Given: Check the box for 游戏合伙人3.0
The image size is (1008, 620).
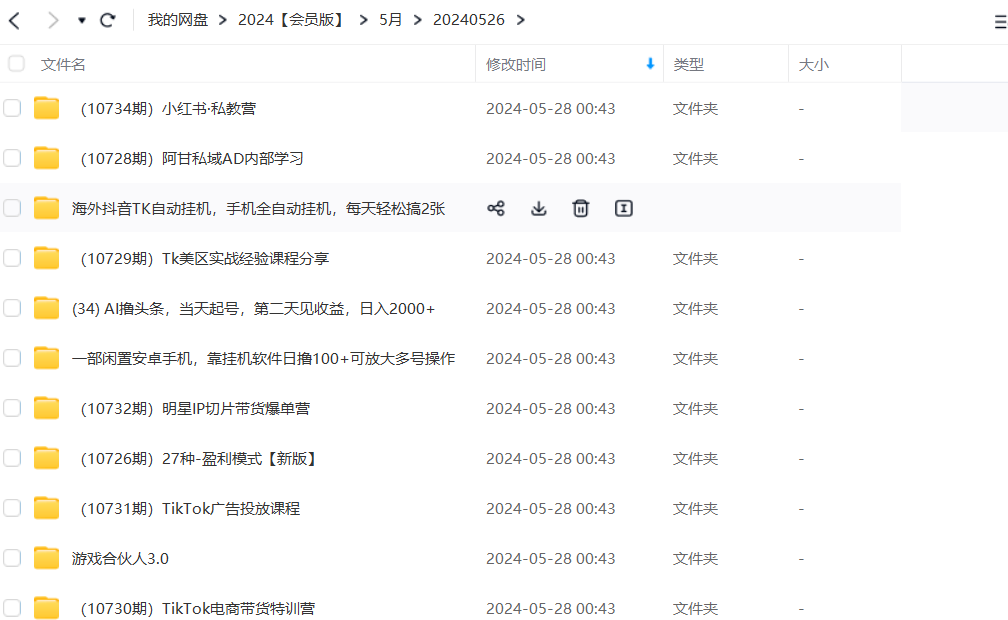Looking at the screenshot, I should pyautogui.click(x=12, y=558).
